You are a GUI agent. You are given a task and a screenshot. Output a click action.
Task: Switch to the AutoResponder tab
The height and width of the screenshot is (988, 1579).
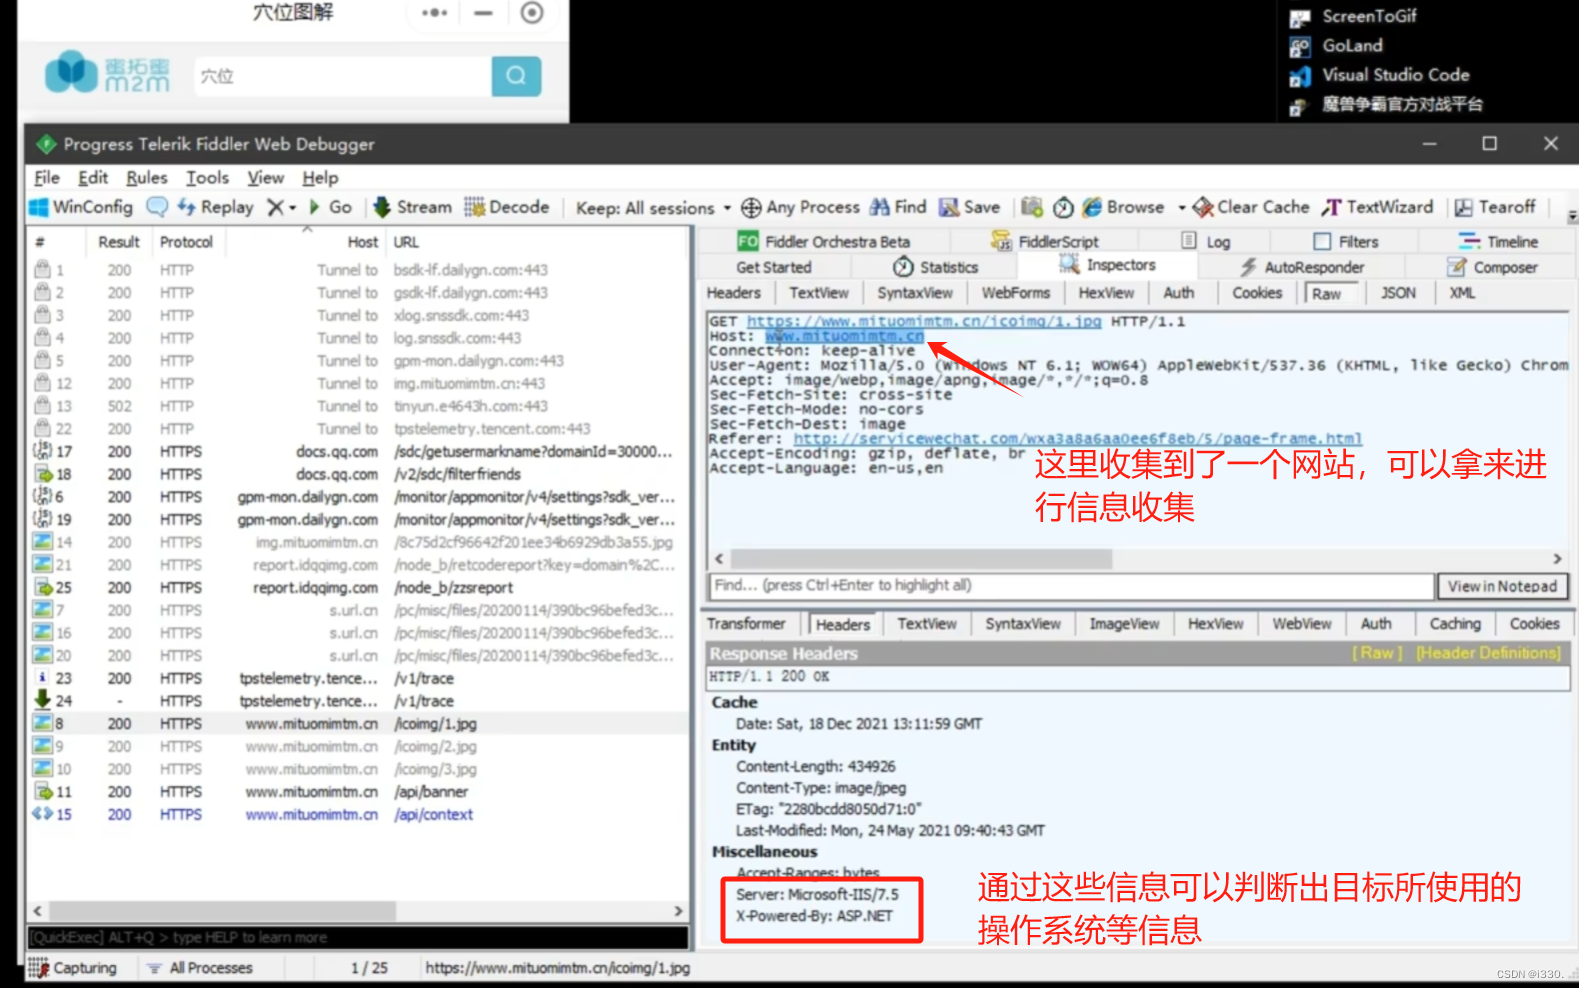[1302, 267]
